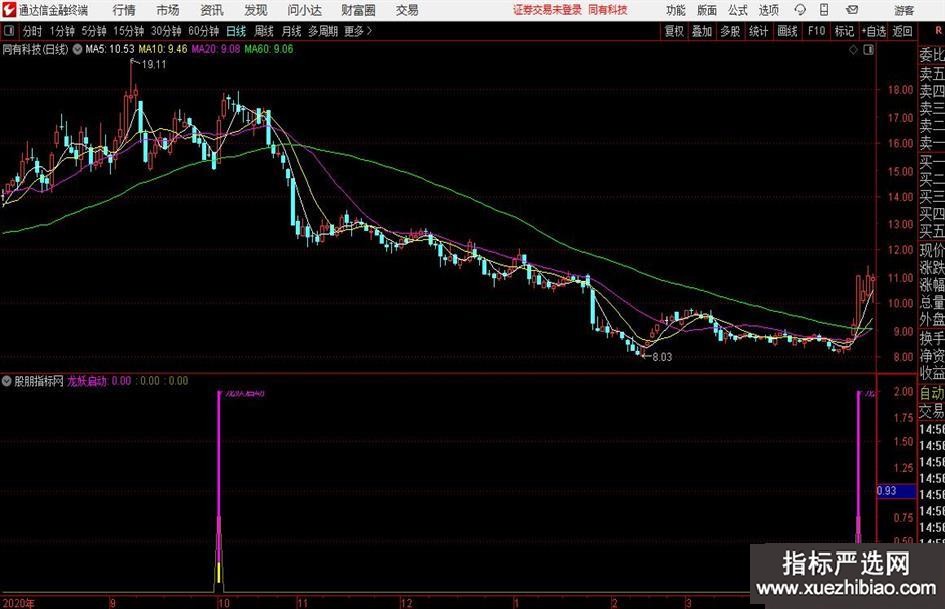Viewport: 945px width, 609px height.
Task: Click the MA5: 10.53 indicator label
Action: [x=110, y=49]
